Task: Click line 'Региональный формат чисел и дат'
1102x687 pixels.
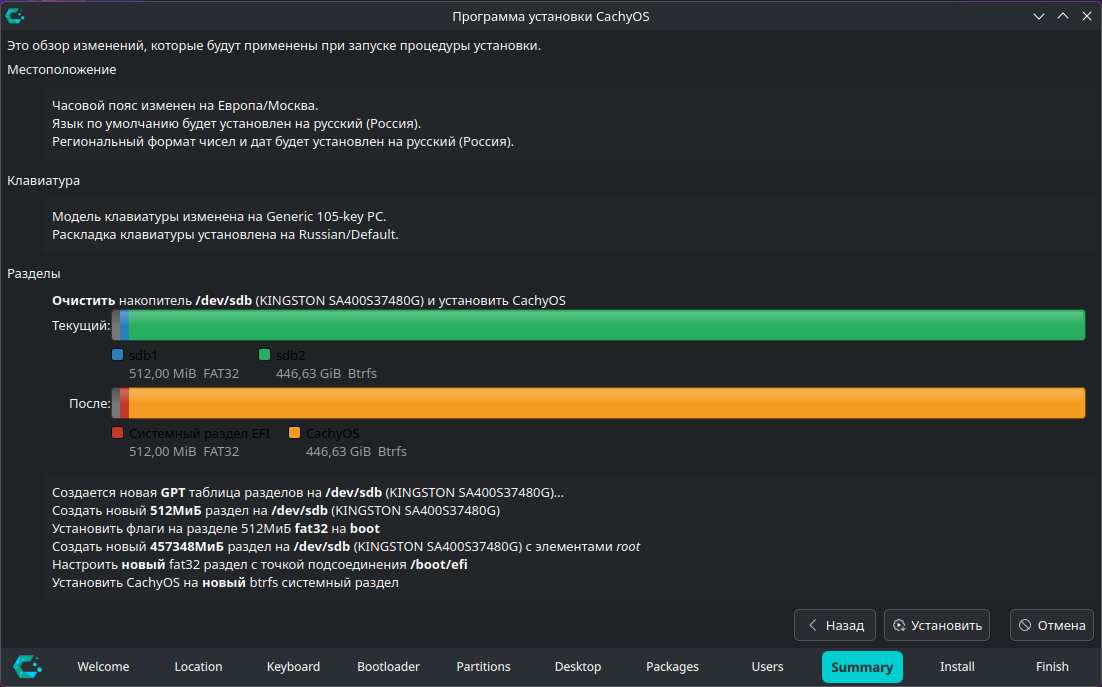Action: coord(283,142)
